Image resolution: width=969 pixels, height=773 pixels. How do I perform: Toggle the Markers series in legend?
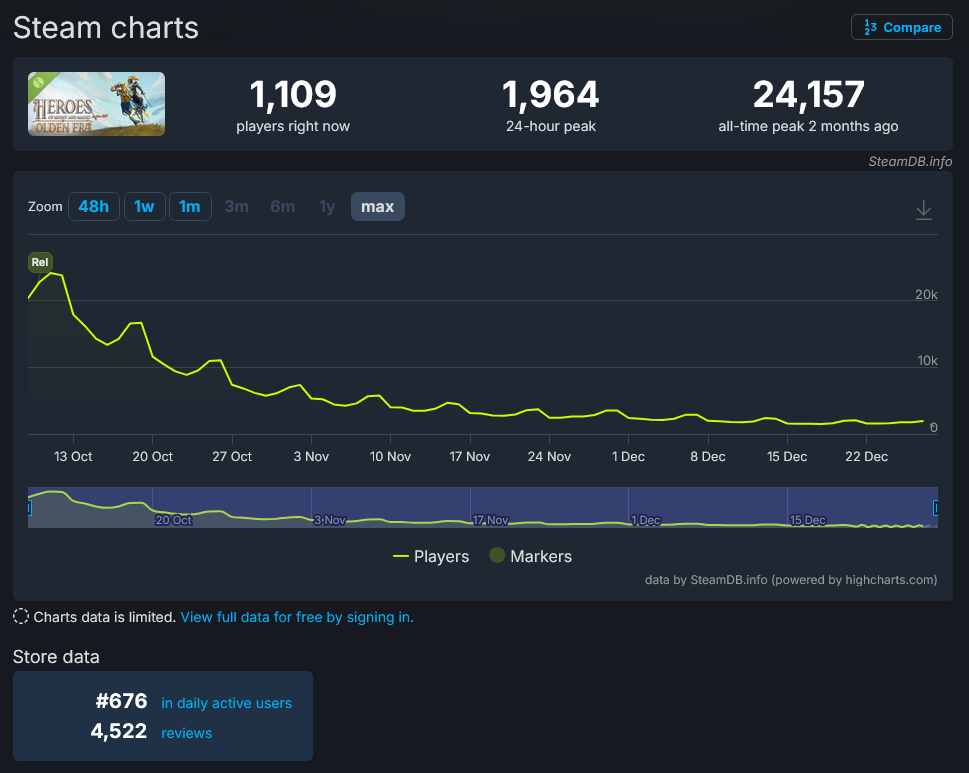click(530, 556)
